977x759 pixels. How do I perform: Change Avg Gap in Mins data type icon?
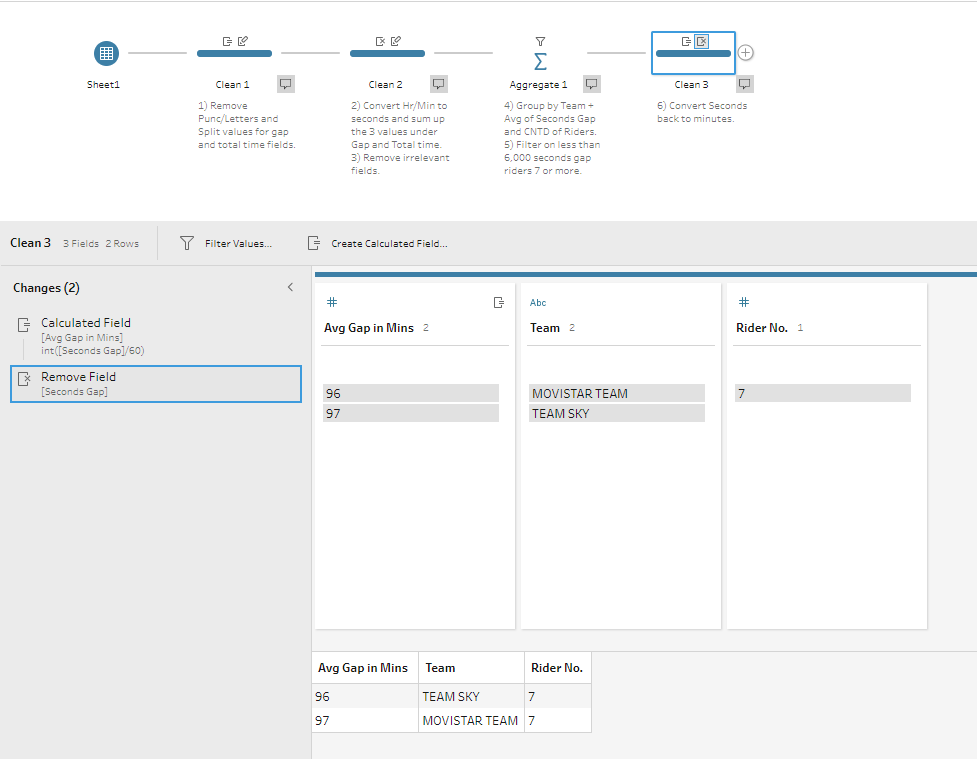332,302
